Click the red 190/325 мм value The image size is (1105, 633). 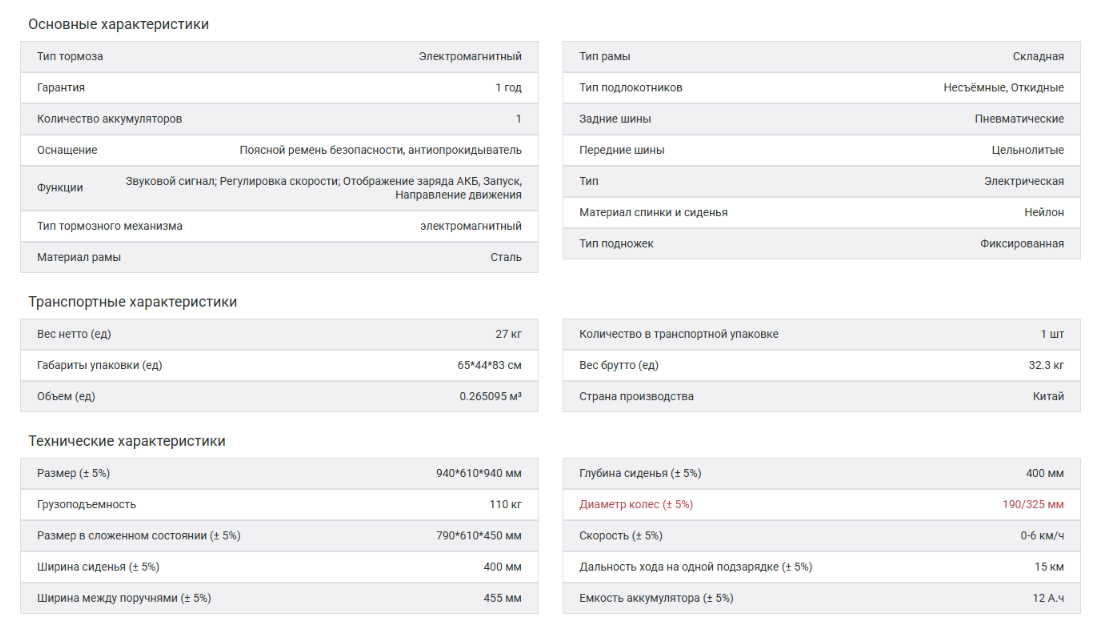1033,504
